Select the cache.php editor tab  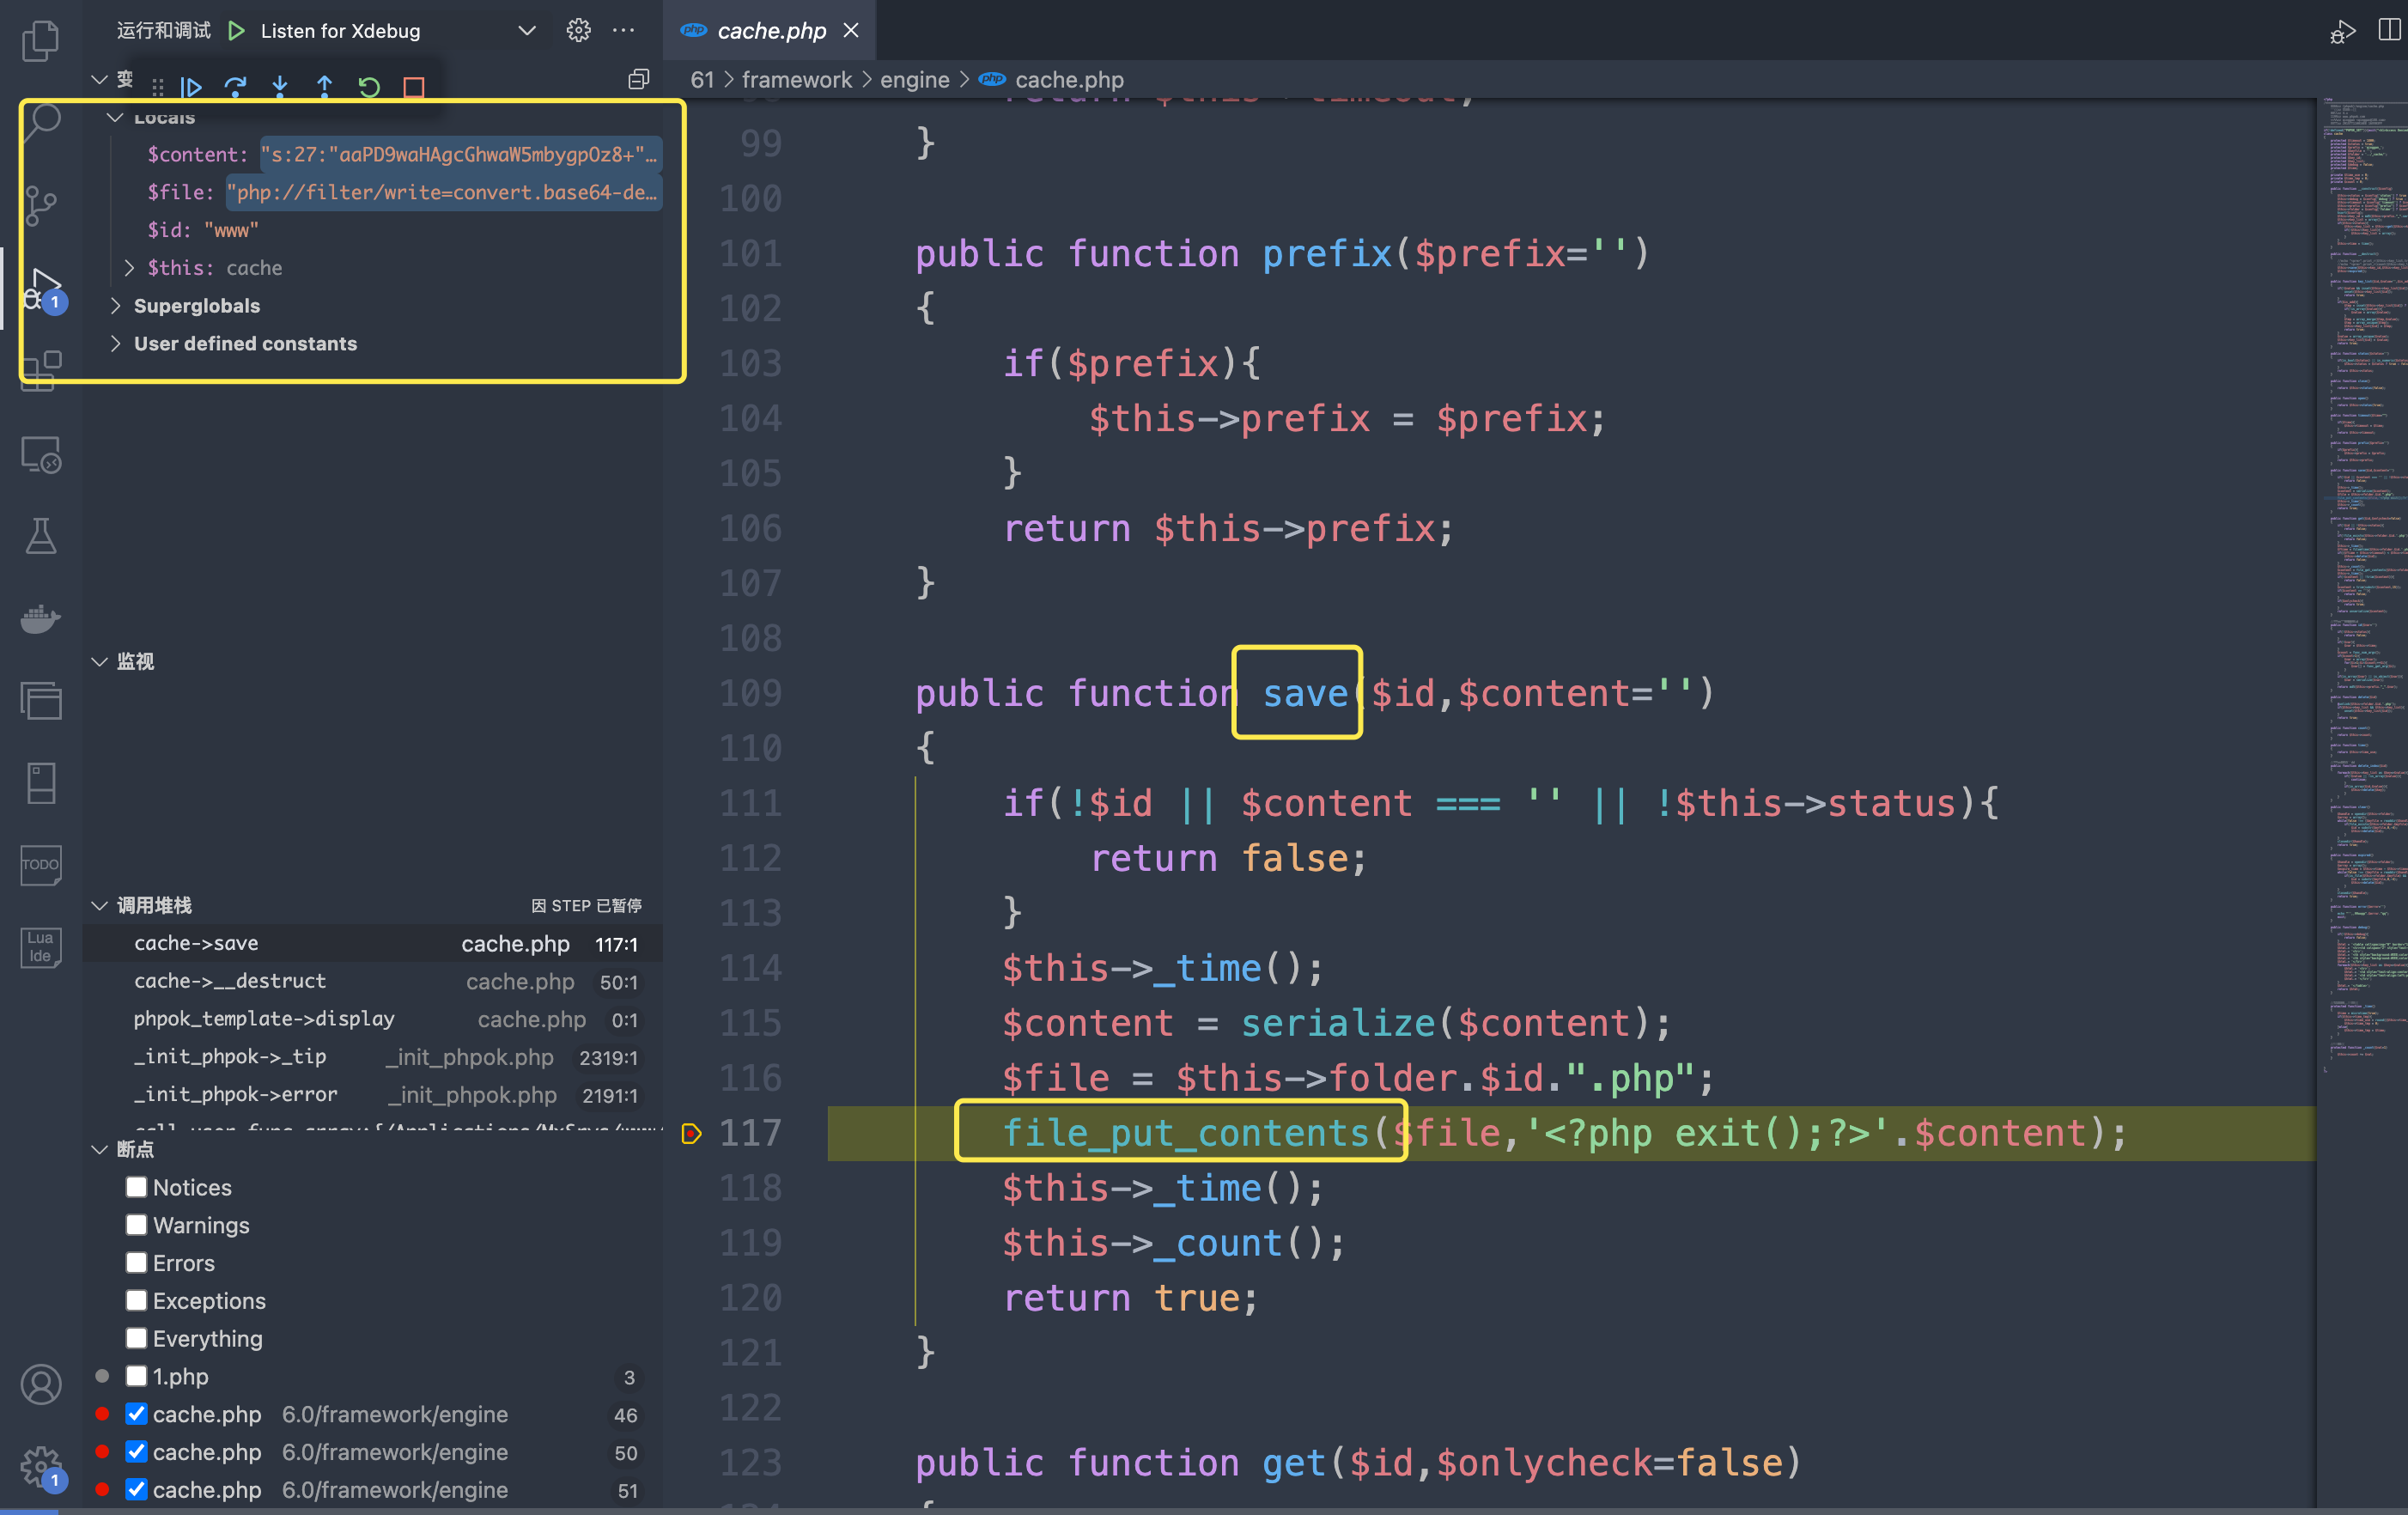[x=770, y=30]
